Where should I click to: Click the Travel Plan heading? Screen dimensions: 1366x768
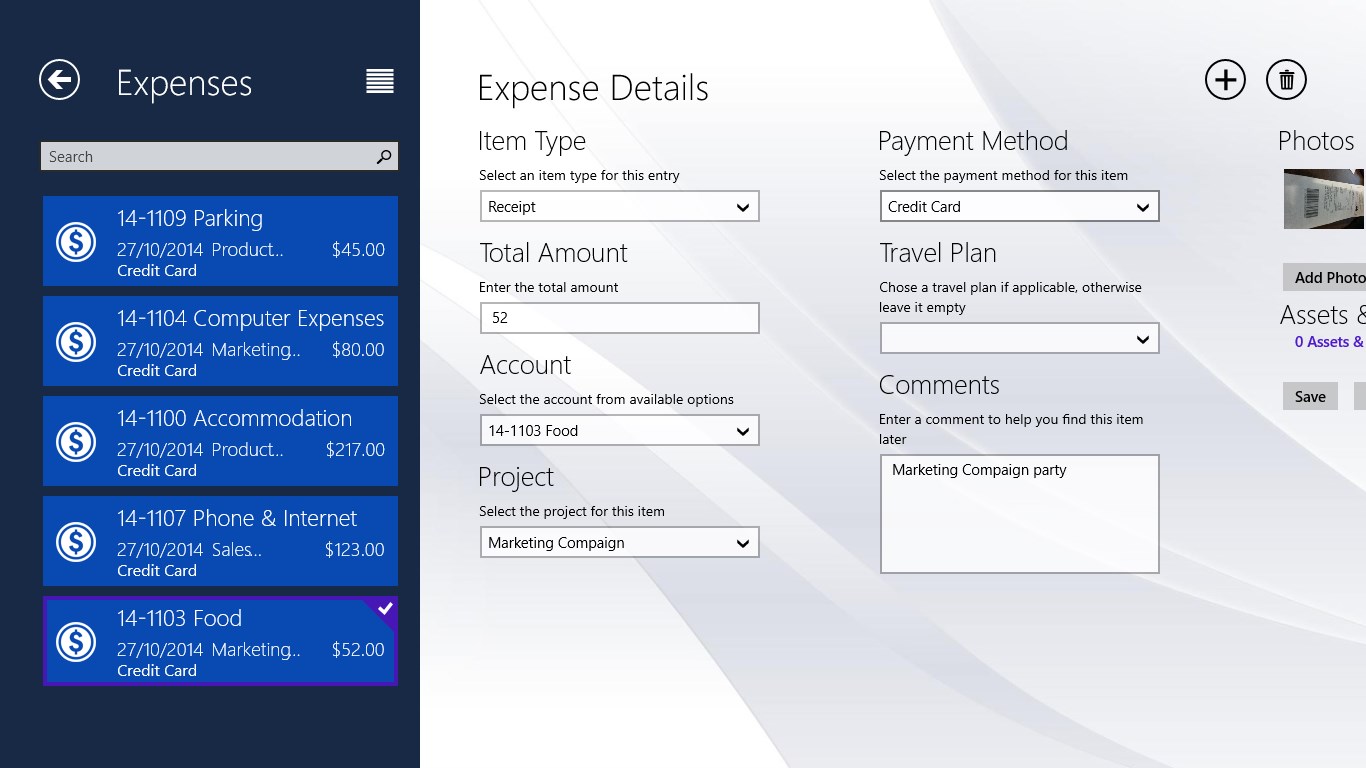pyautogui.click(x=938, y=253)
